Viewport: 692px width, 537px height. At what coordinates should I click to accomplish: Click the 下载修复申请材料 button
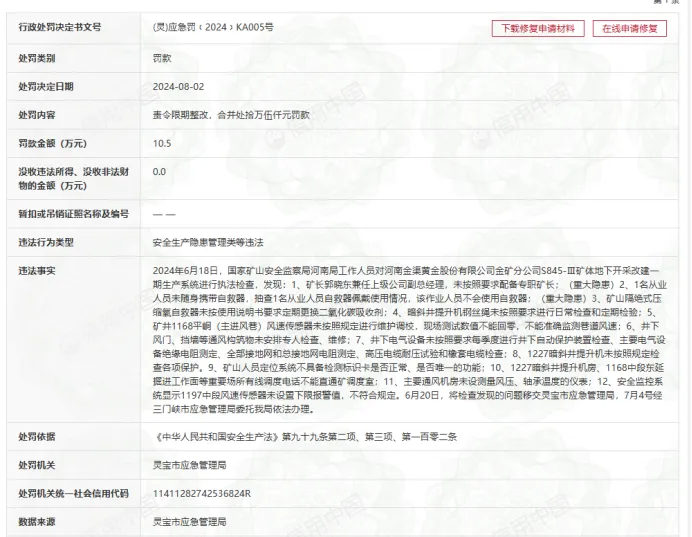[x=538, y=29]
